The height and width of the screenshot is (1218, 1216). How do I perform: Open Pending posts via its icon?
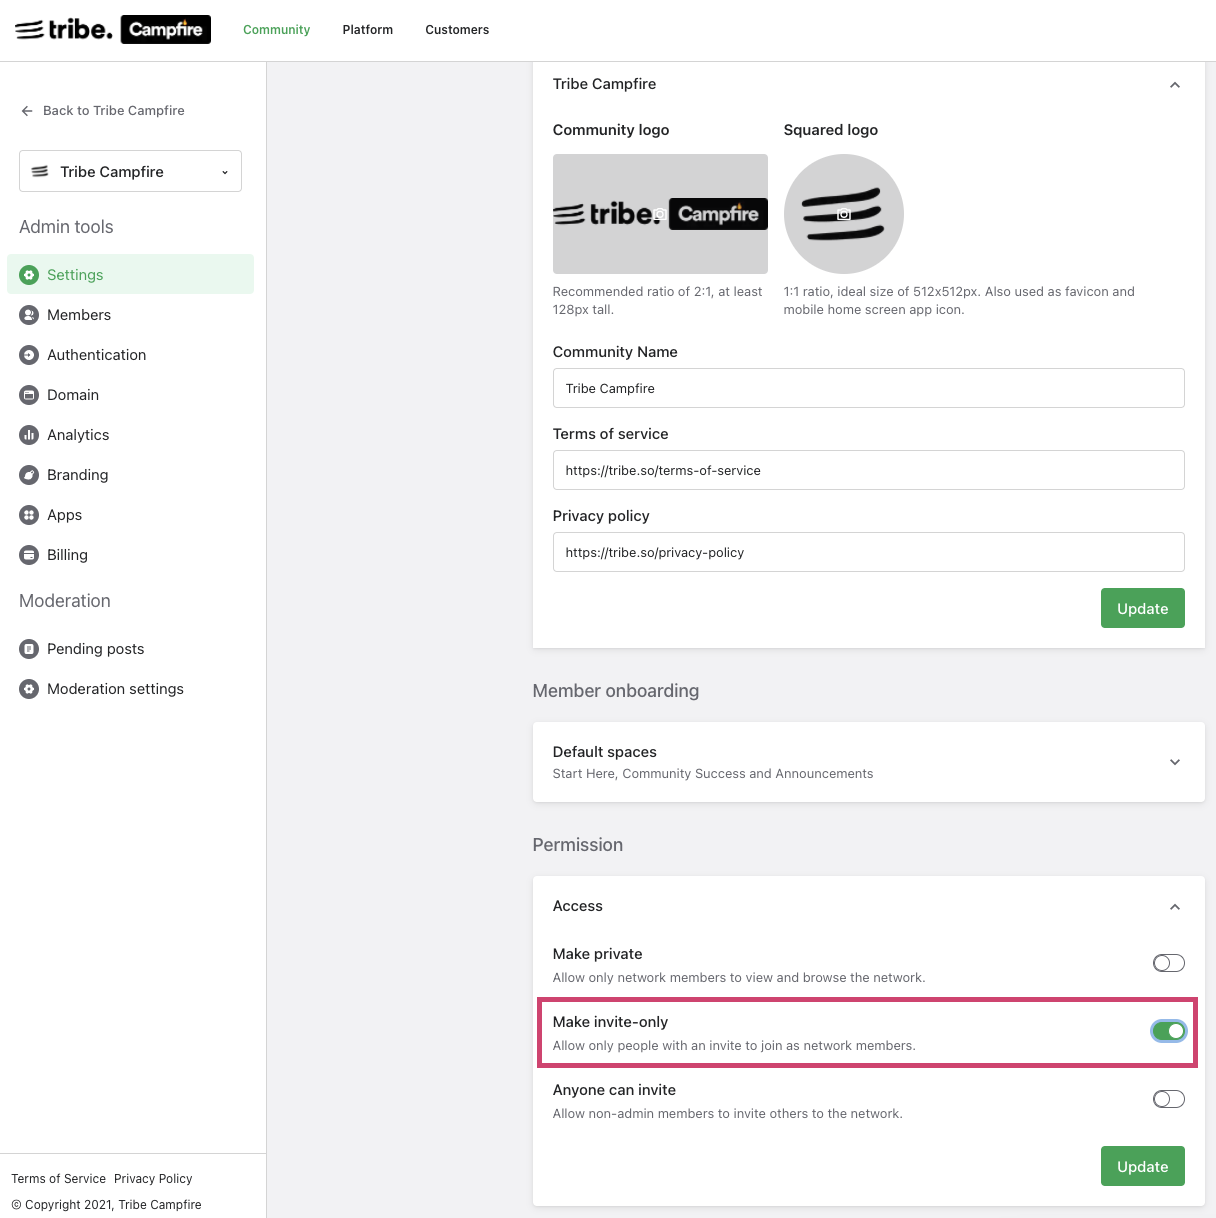pyautogui.click(x=29, y=649)
